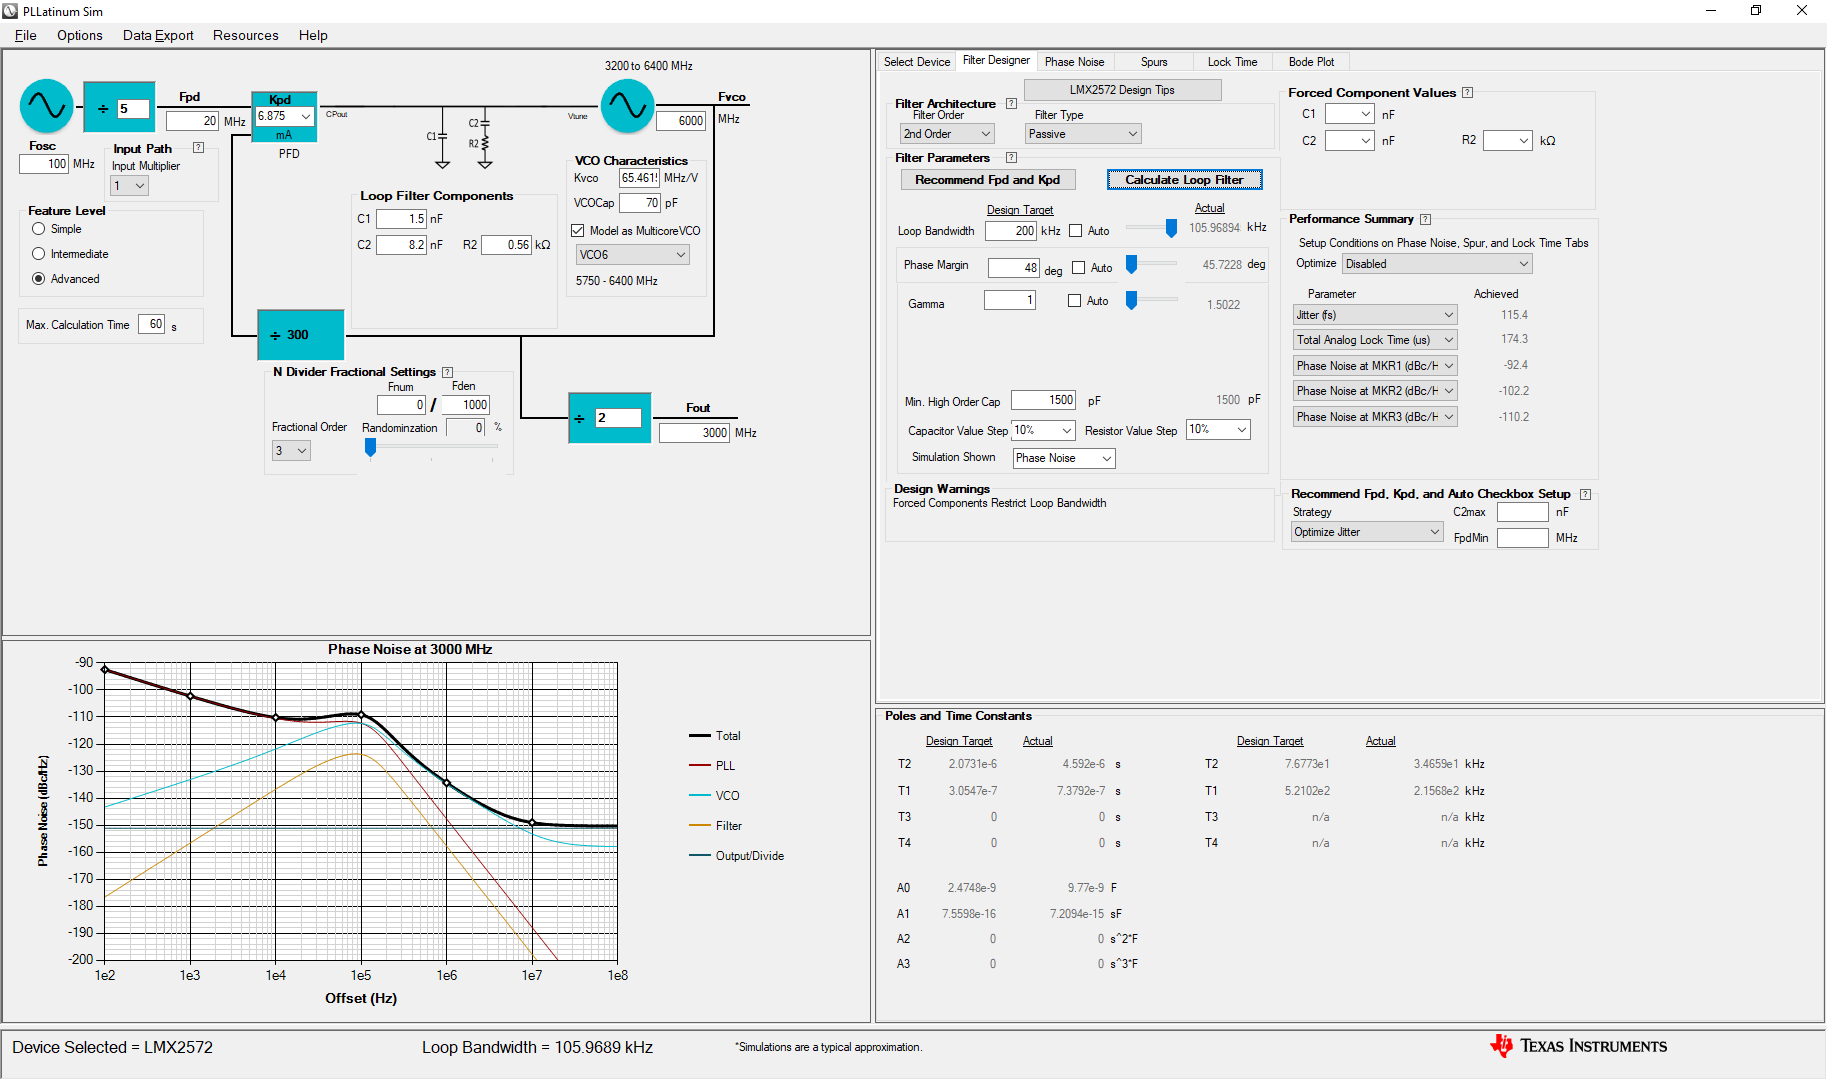Click Recommend Fpd and Kpd button

point(988,180)
